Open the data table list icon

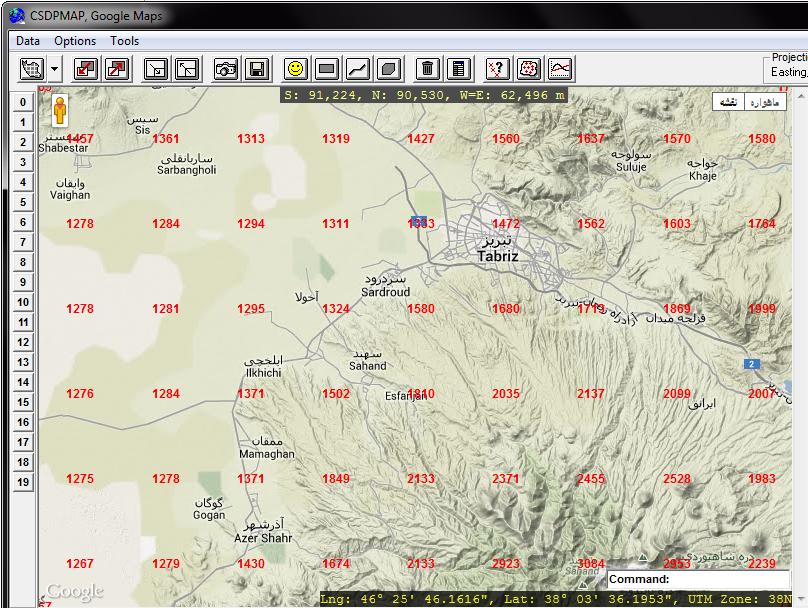click(459, 69)
